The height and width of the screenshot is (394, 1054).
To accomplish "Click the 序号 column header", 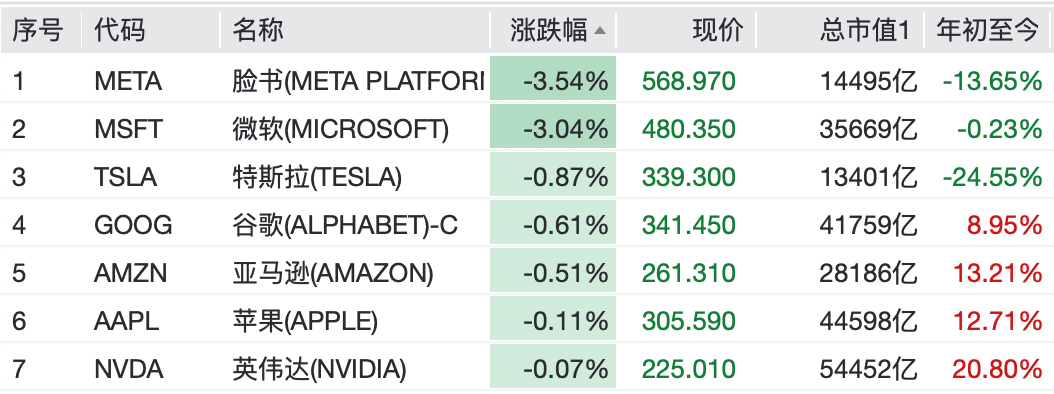I will tap(38, 30).
